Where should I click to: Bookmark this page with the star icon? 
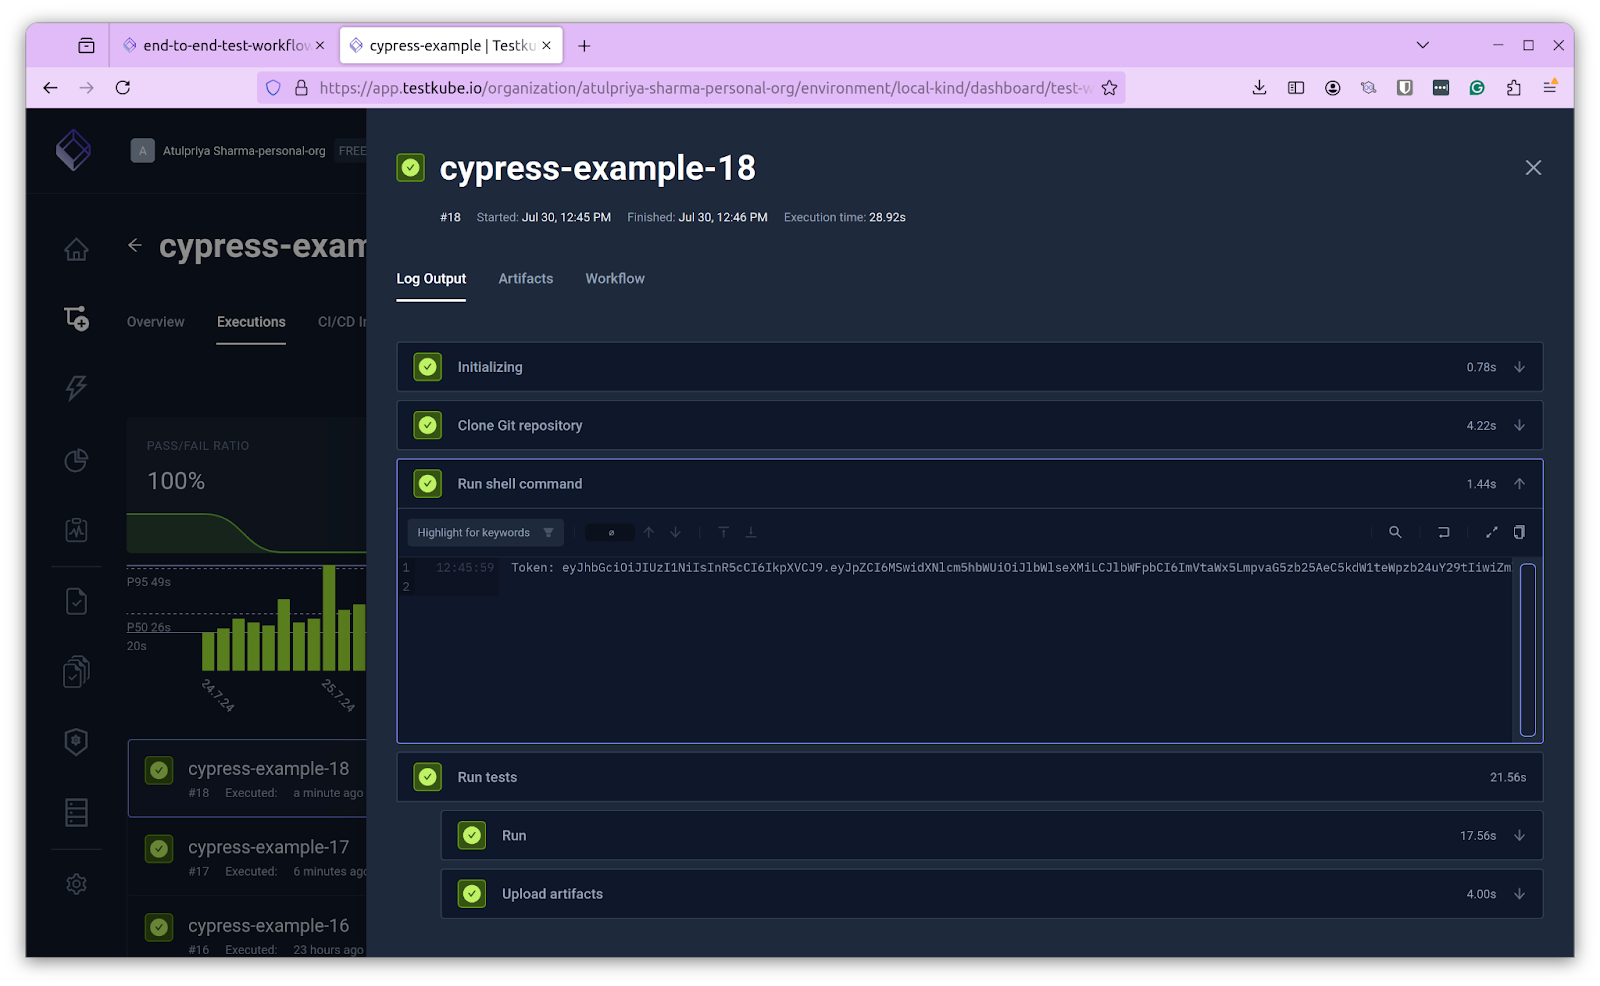(x=1109, y=88)
